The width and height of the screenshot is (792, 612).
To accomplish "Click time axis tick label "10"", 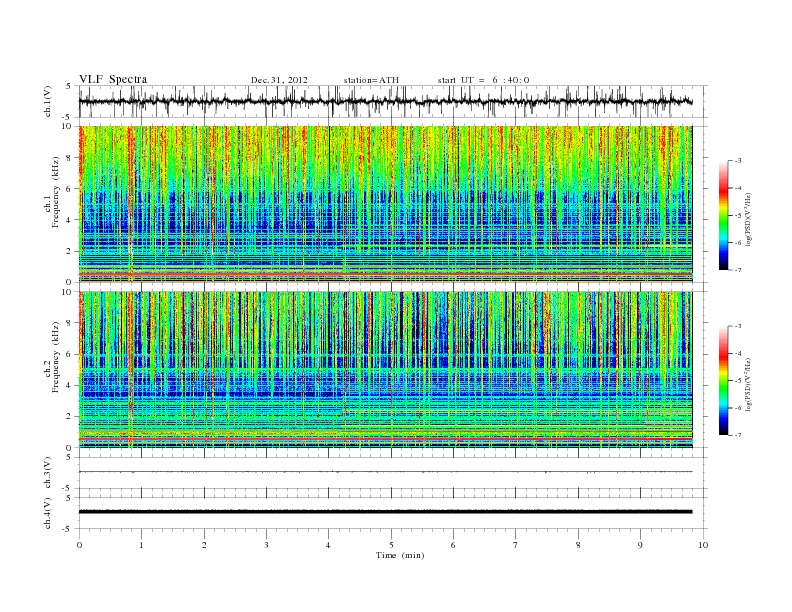I will click(x=703, y=545).
